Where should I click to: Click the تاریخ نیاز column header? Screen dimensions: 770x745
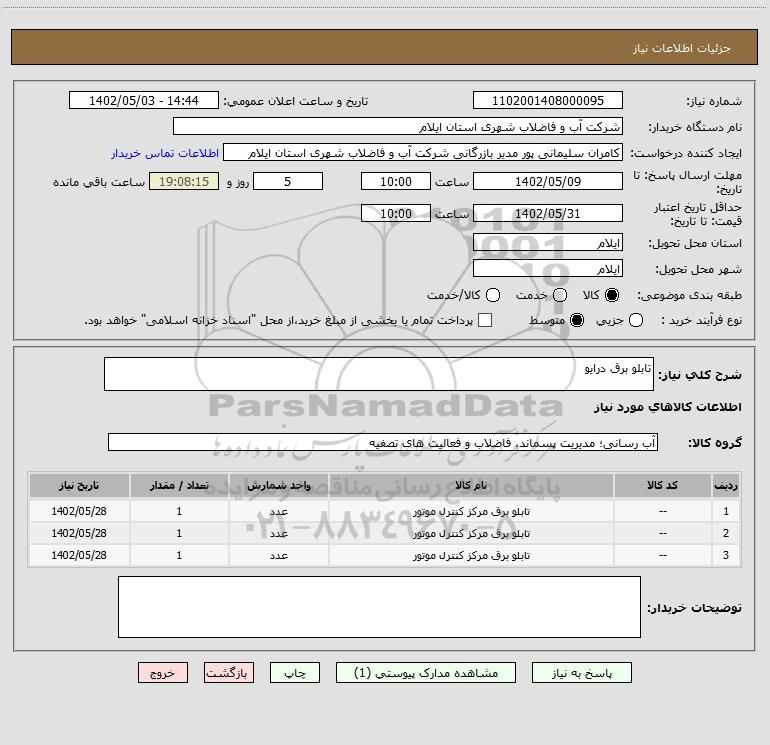click(79, 485)
